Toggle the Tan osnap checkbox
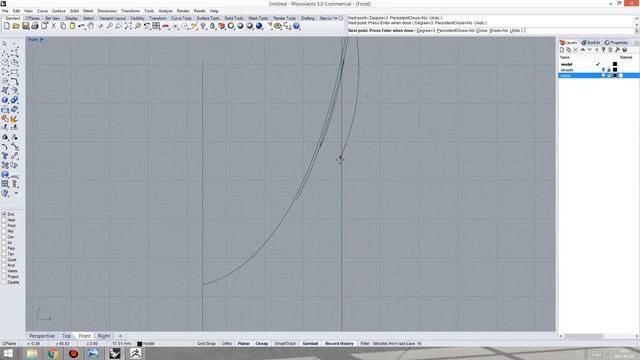The width and height of the screenshot is (640, 360). click(x=4, y=254)
